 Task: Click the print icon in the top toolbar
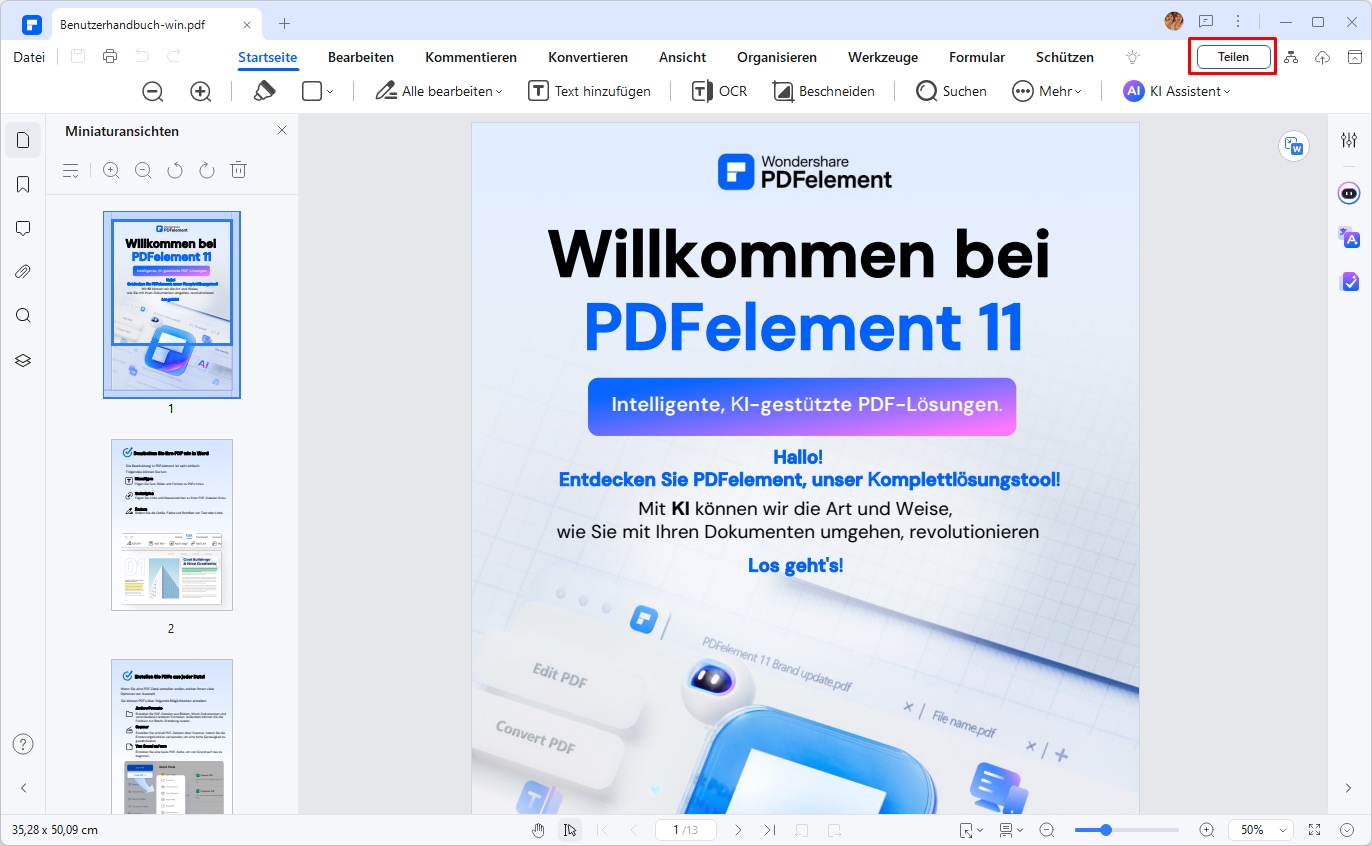110,57
